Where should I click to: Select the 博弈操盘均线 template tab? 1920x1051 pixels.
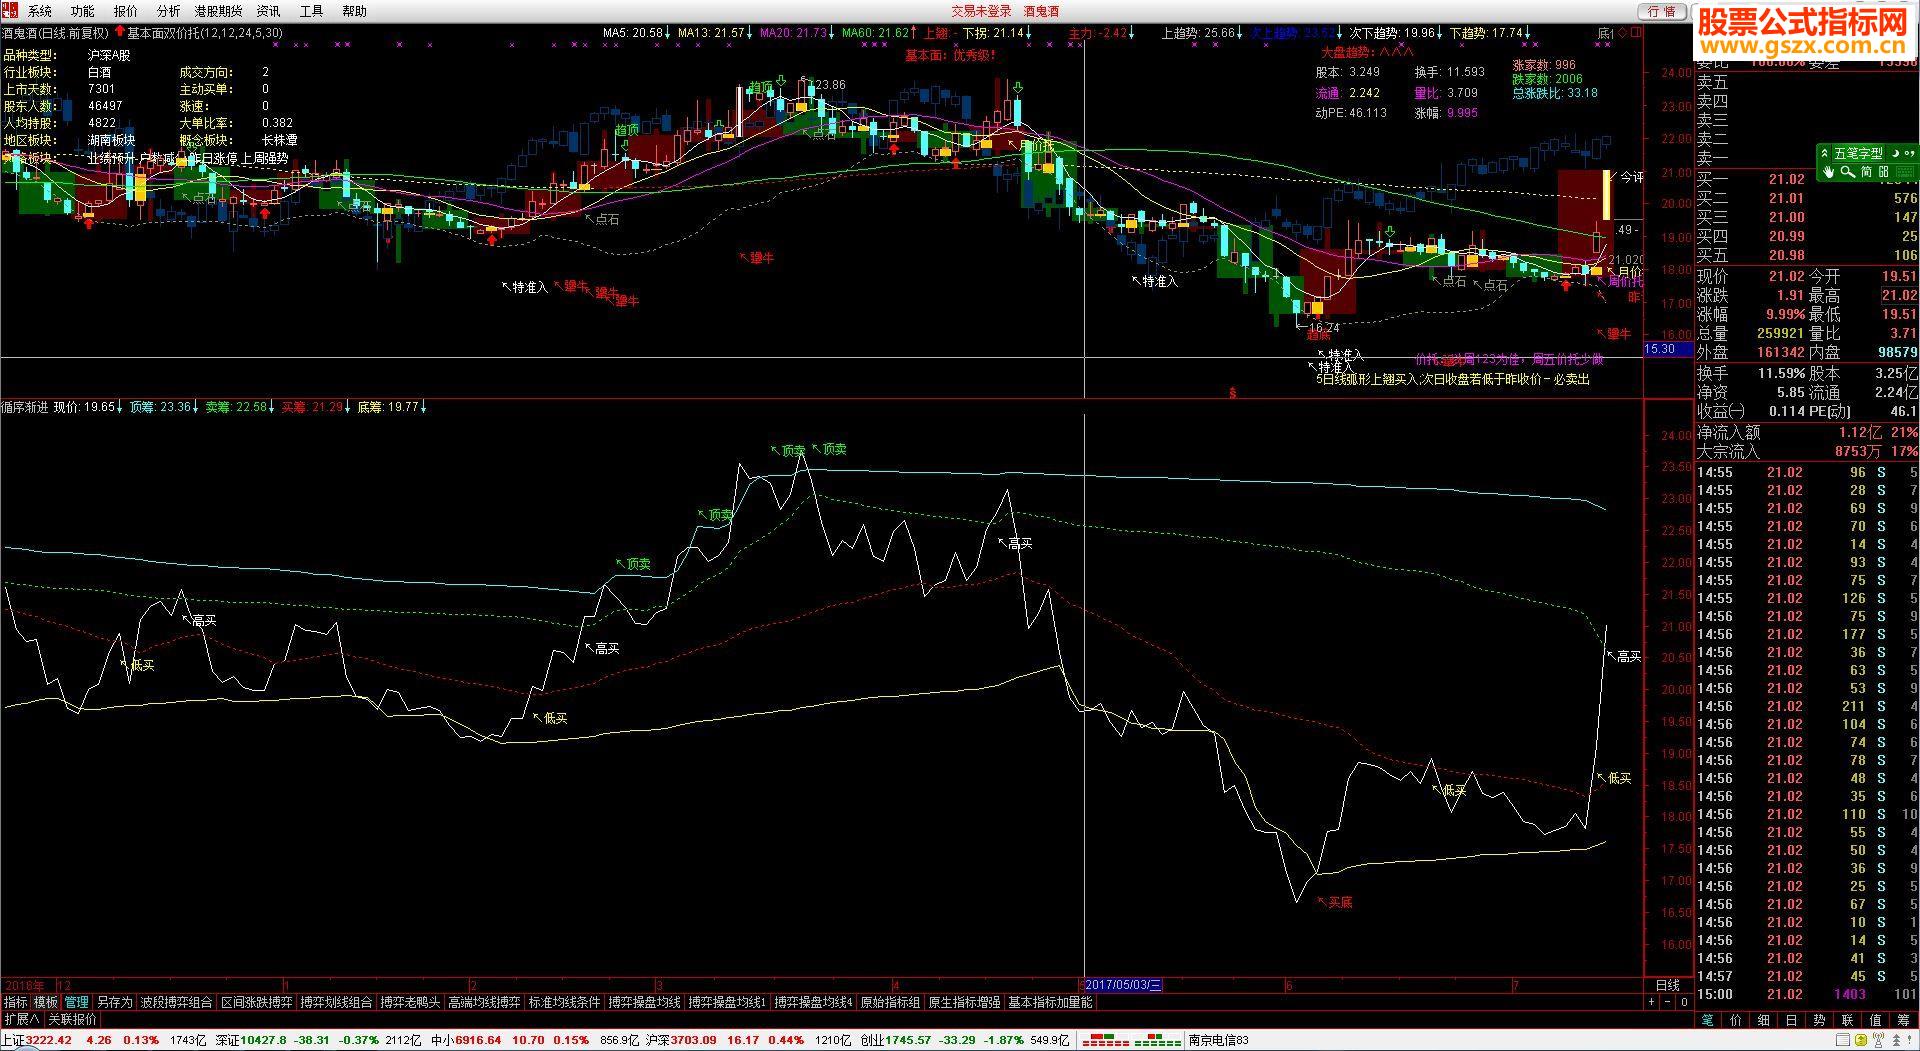(645, 1002)
